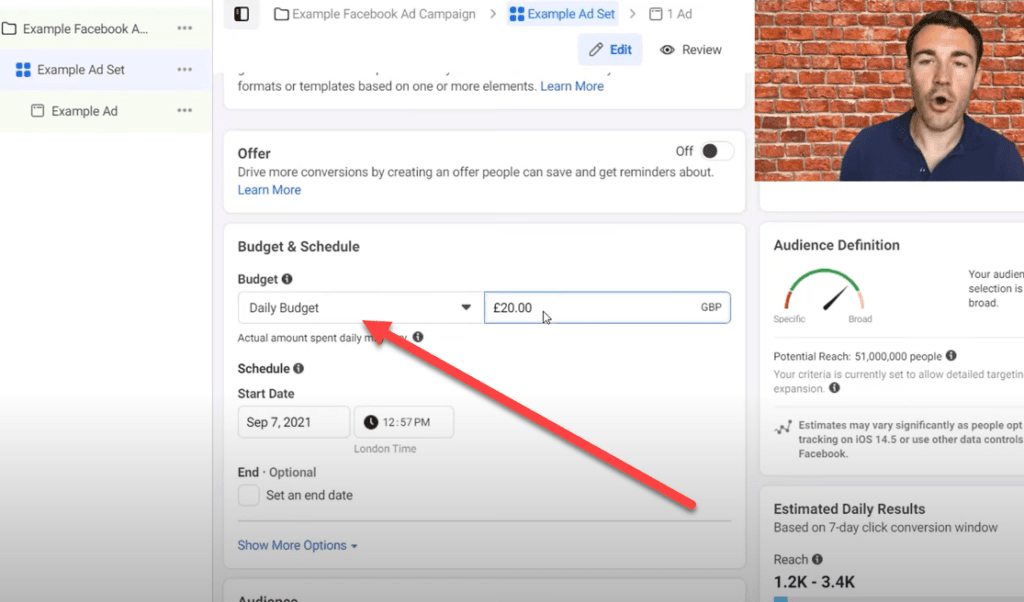Show Potential Reach info icon
The width and height of the screenshot is (1024, 602).
coord(951,356)
